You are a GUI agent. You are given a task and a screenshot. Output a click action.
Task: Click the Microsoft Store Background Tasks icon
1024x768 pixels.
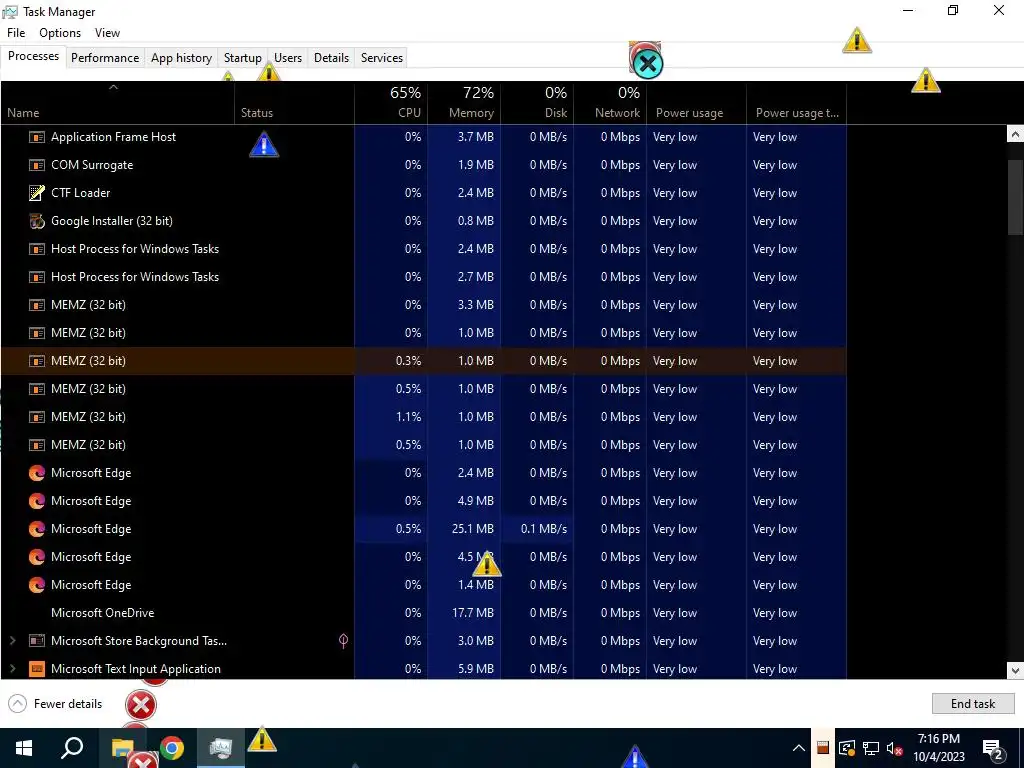[37, 641]
